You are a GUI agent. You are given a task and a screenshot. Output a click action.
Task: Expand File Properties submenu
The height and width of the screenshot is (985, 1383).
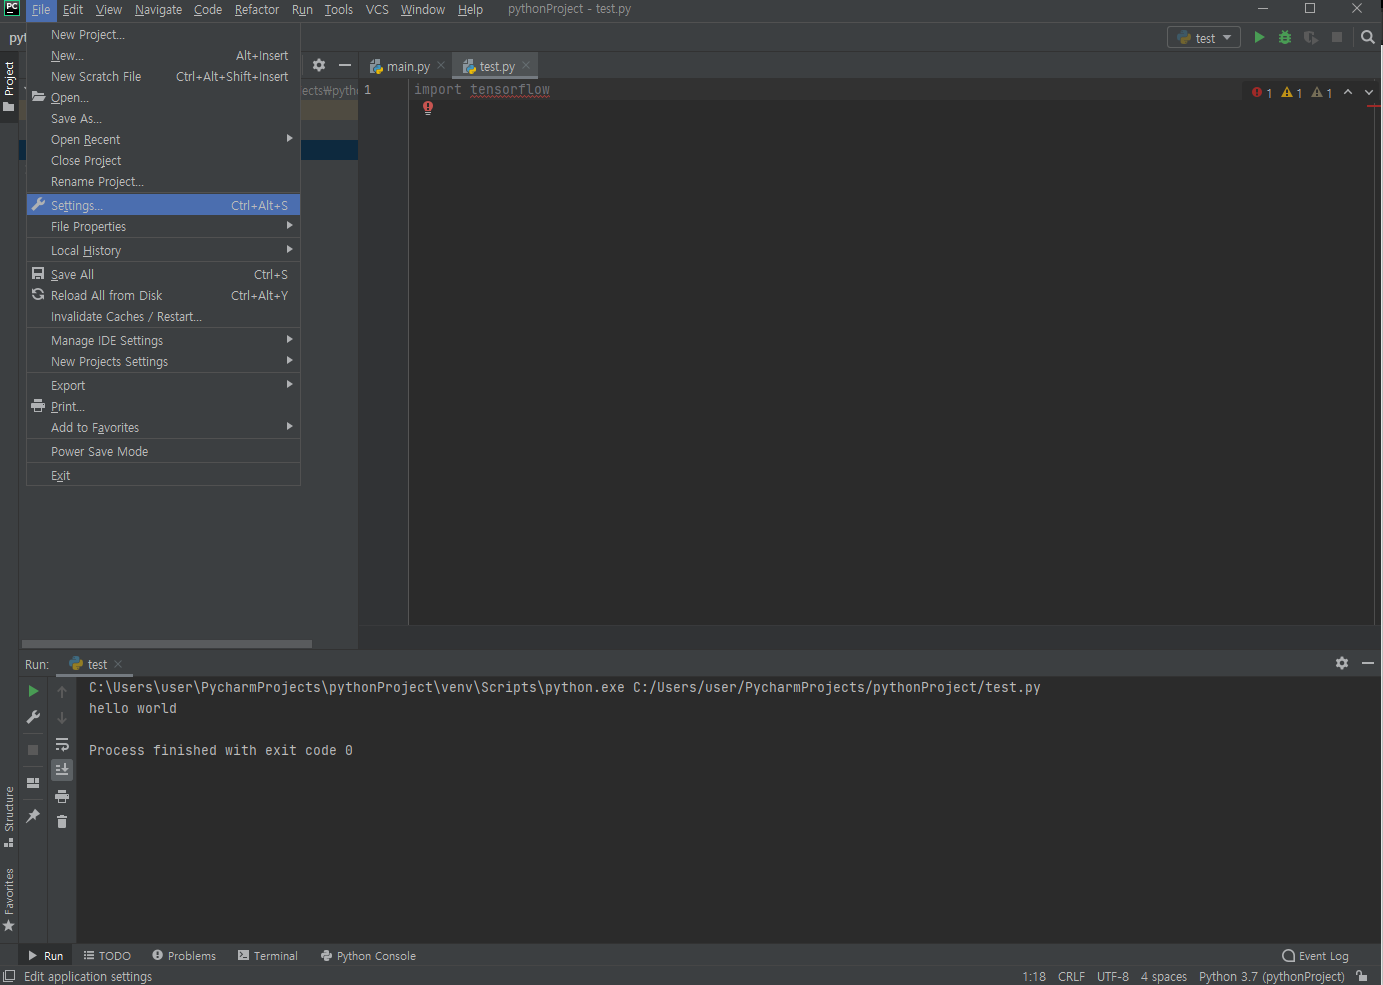tap(164, 226)
